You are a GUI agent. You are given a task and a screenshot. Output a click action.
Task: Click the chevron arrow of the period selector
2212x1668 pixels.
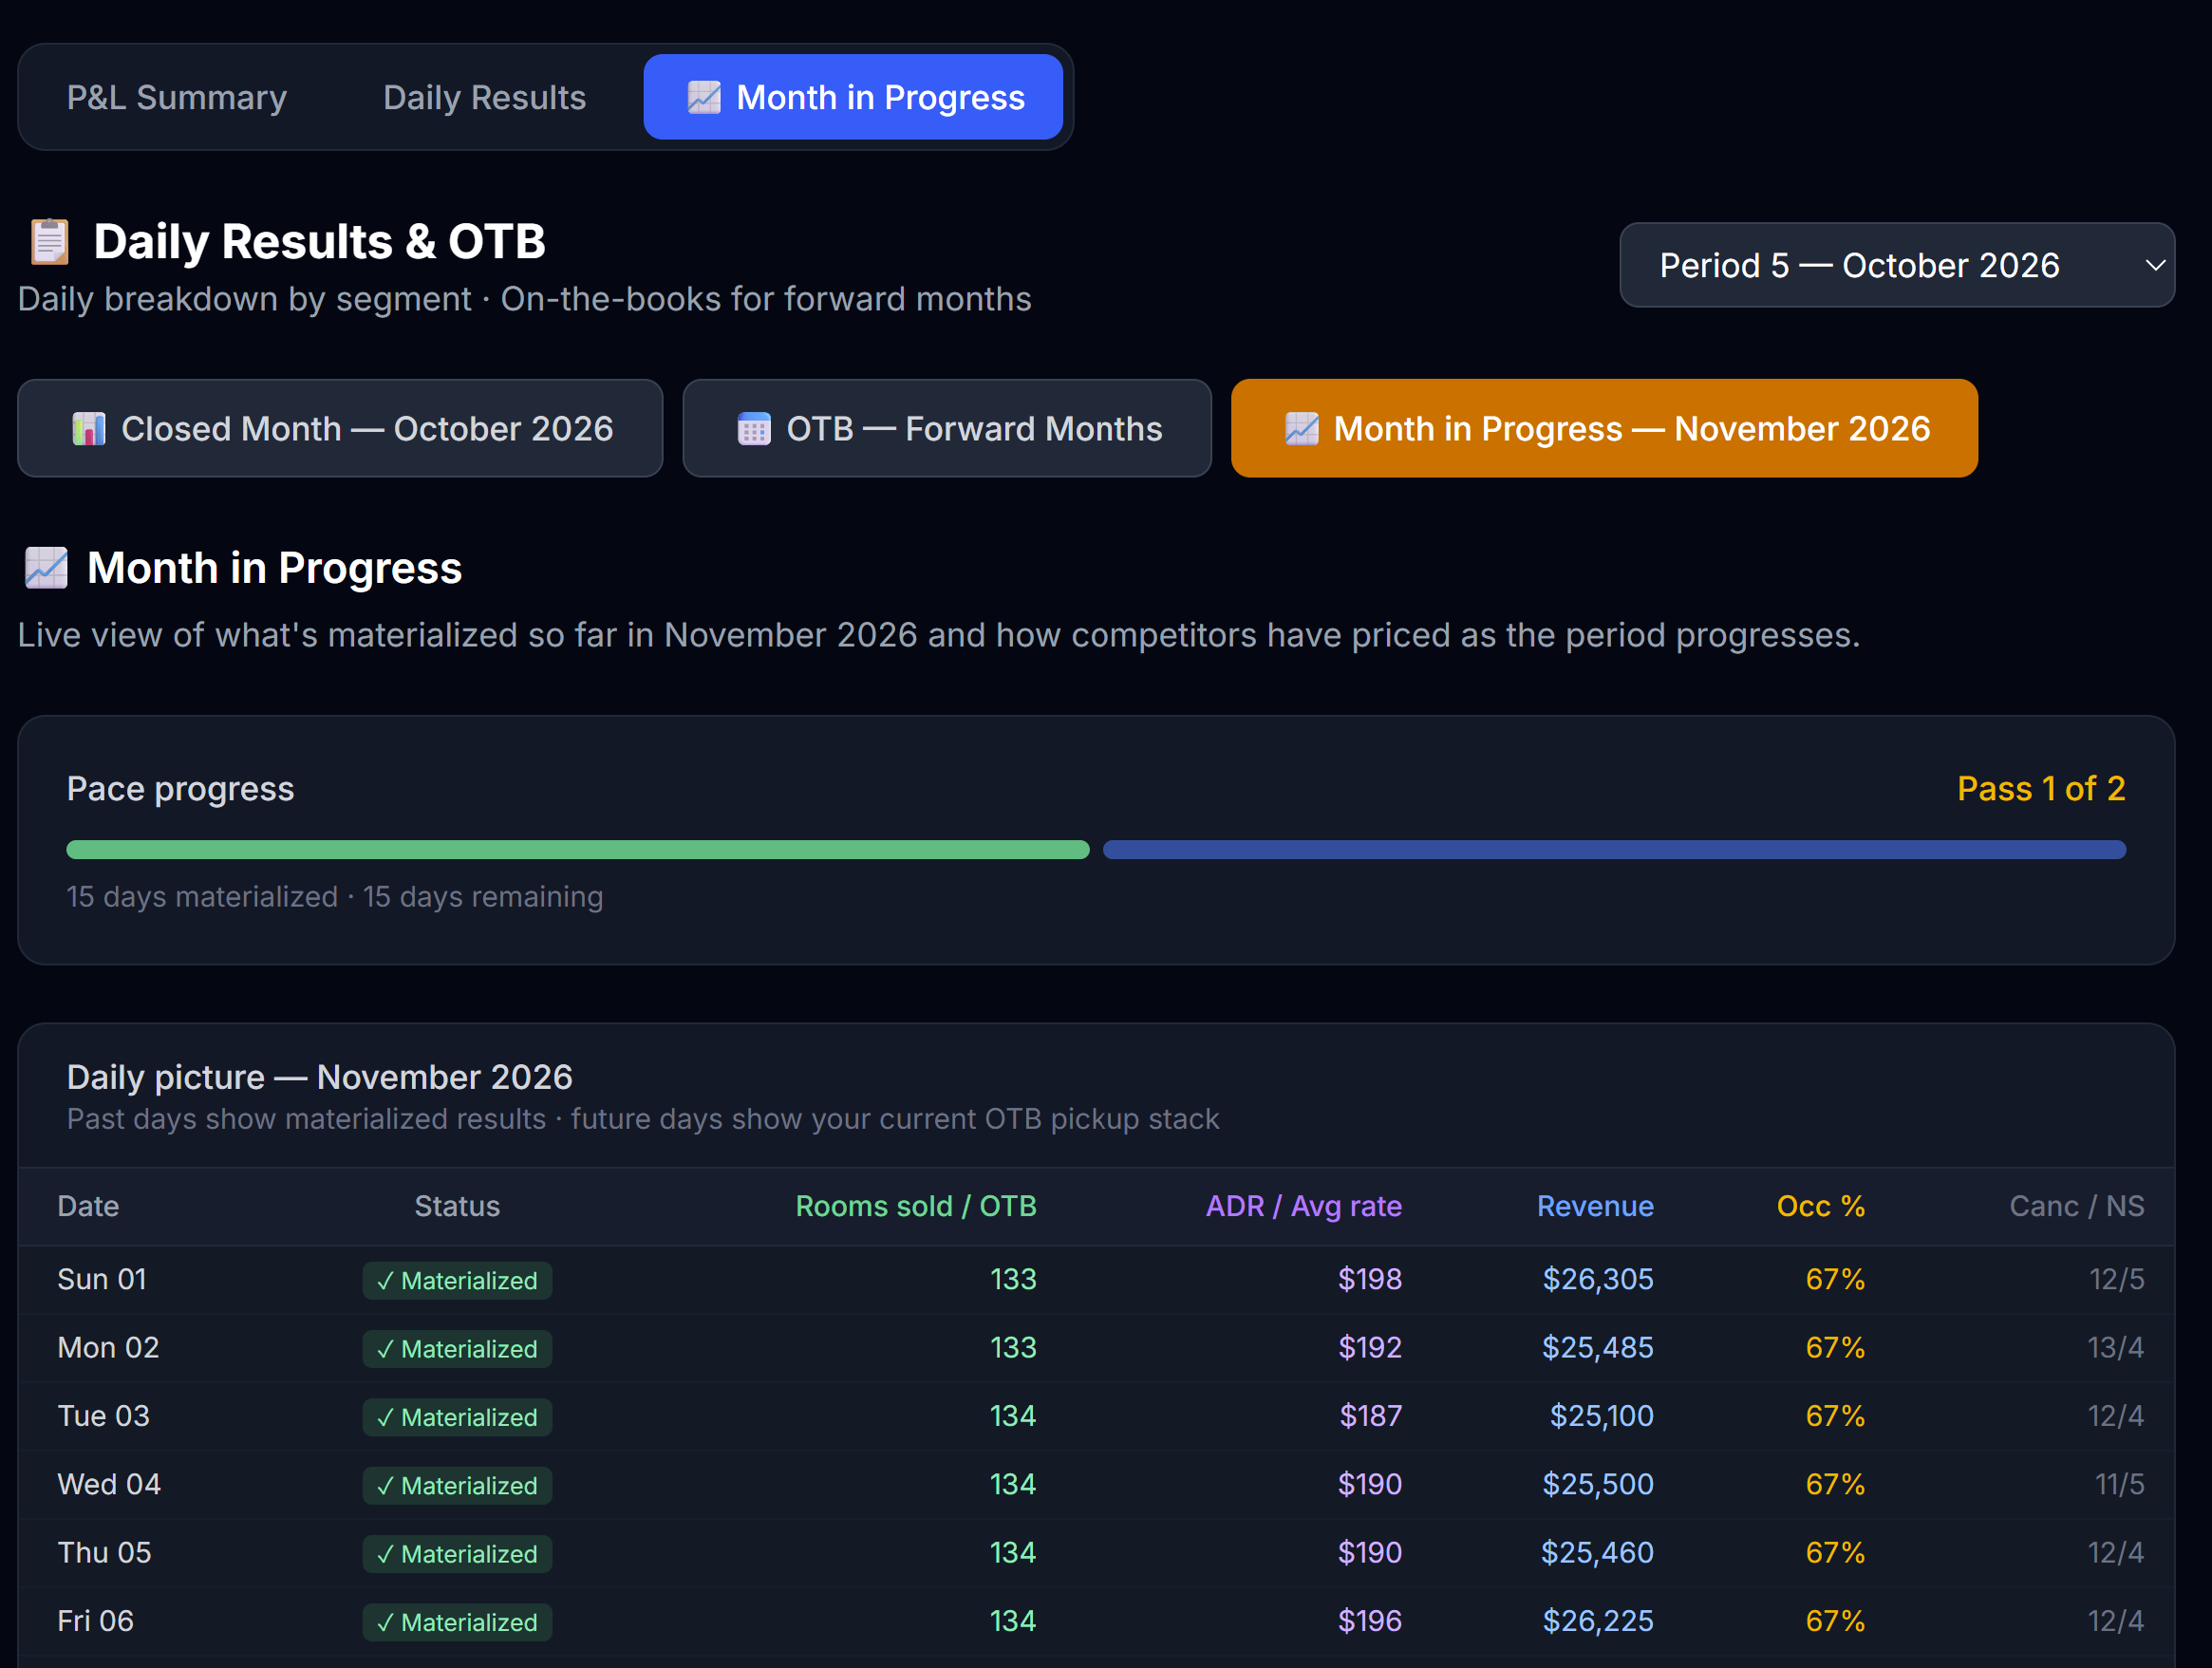[2155, 265]
